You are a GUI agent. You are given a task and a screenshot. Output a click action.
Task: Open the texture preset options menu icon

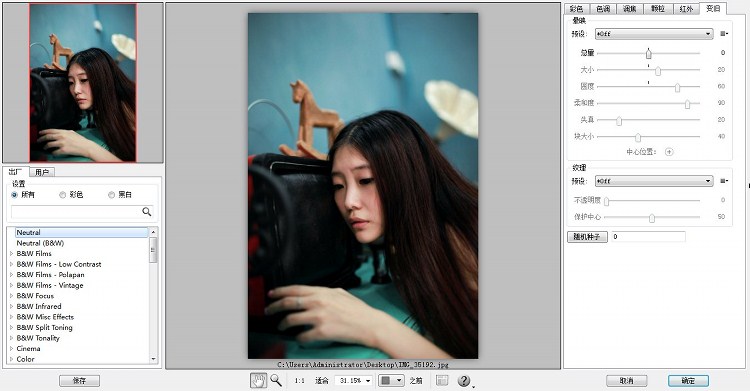coord(724,181)
